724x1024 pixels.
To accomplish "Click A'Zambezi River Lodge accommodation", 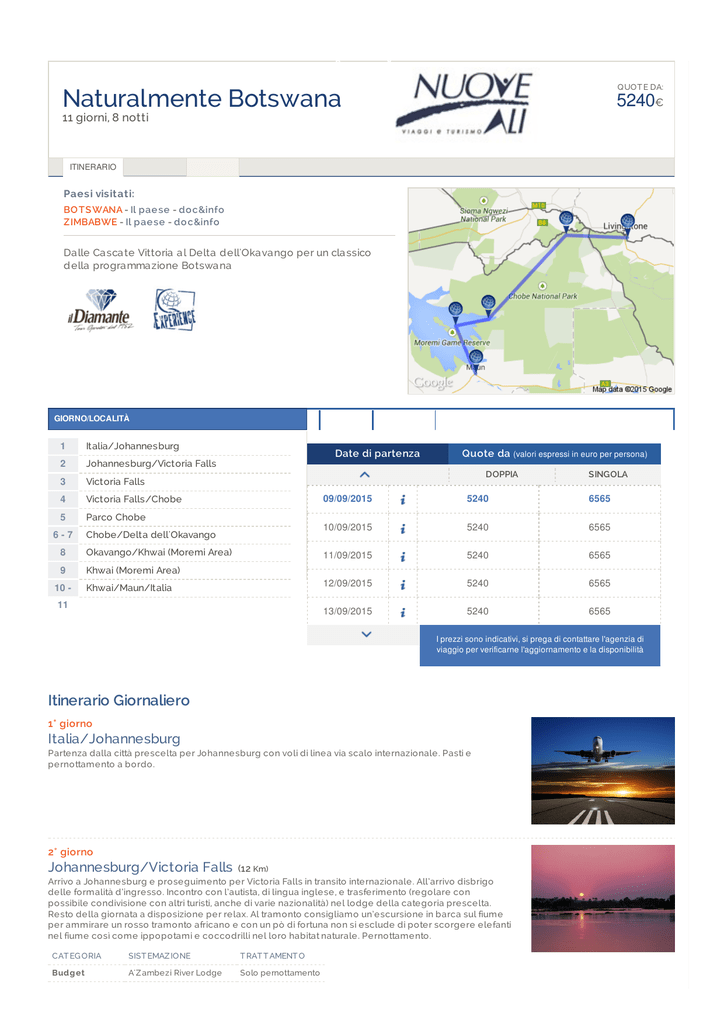I will (x=175, y=973).
